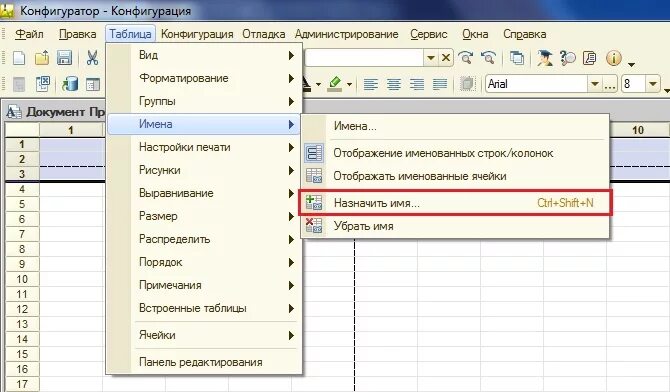Open the syntax assistant graduate icon
The width and height of the screenshot is (670, 392).
point(545,58)
